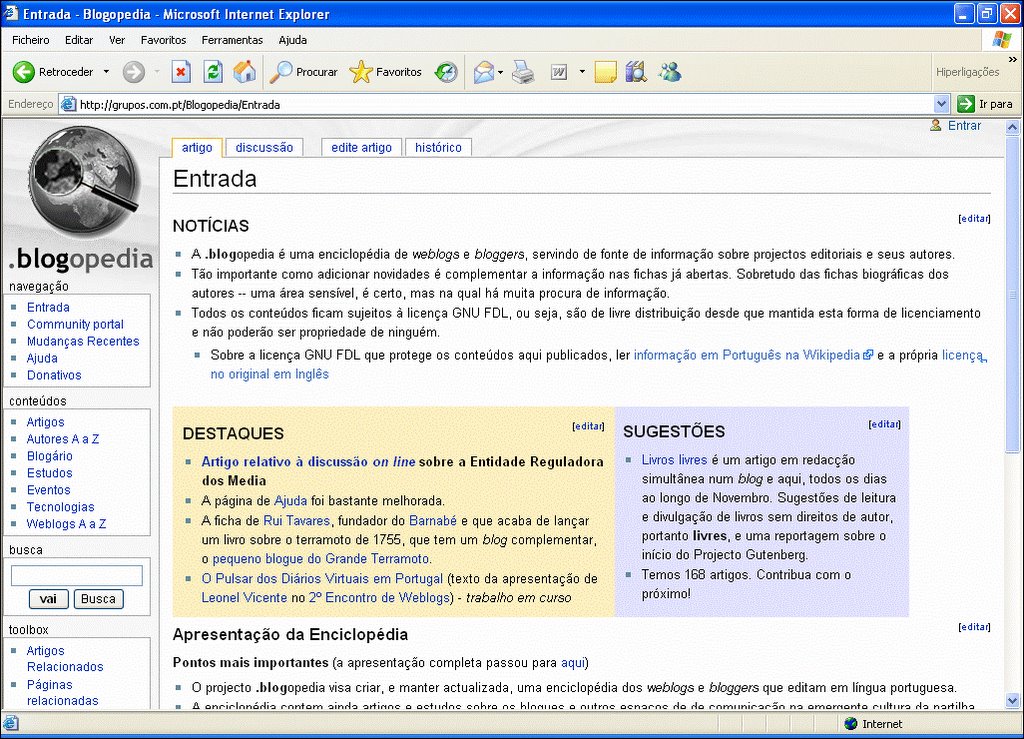Image resolution: width=1024 pixels, height=739 pixels.
Task: Click the grey Forward arrow button
Action: (x=134, y=72)
